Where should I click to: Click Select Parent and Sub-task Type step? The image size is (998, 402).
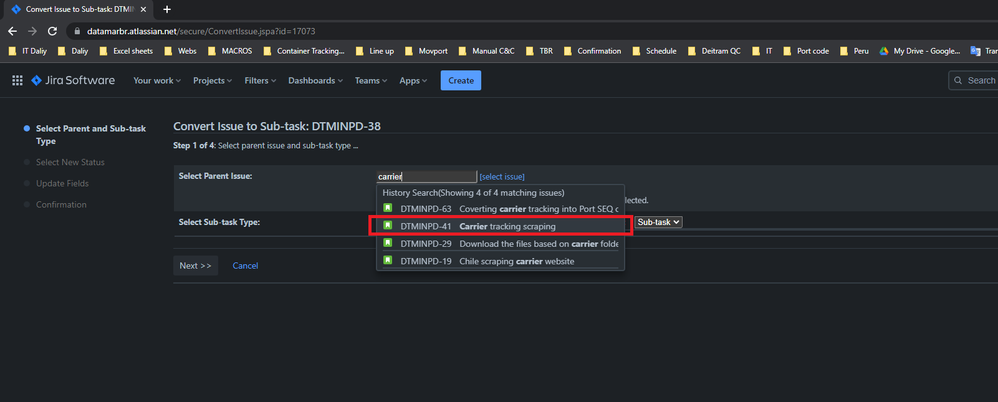coord(91,135)
